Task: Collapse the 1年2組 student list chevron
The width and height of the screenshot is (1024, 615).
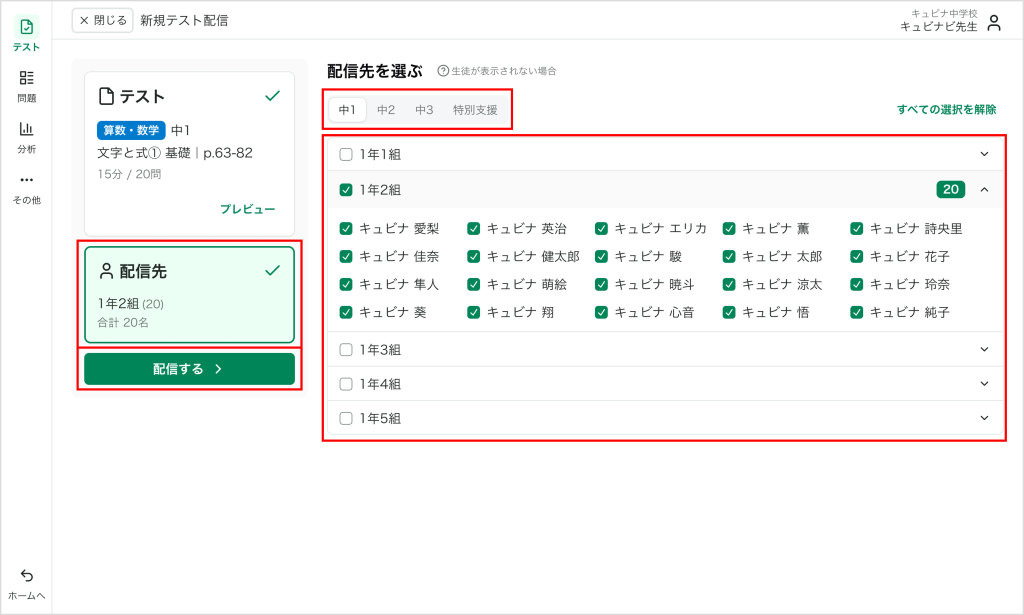Action: tap(984, 189)
